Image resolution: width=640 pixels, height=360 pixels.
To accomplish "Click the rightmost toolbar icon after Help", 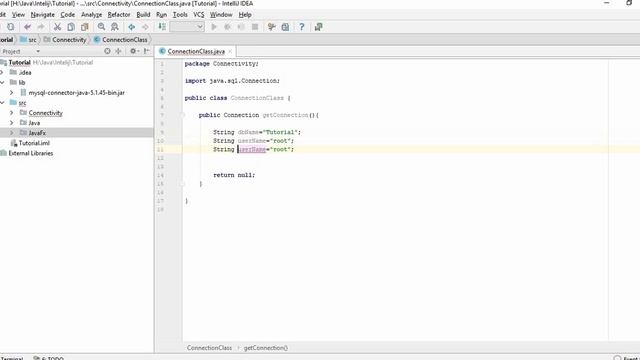I will pos(318,27).
